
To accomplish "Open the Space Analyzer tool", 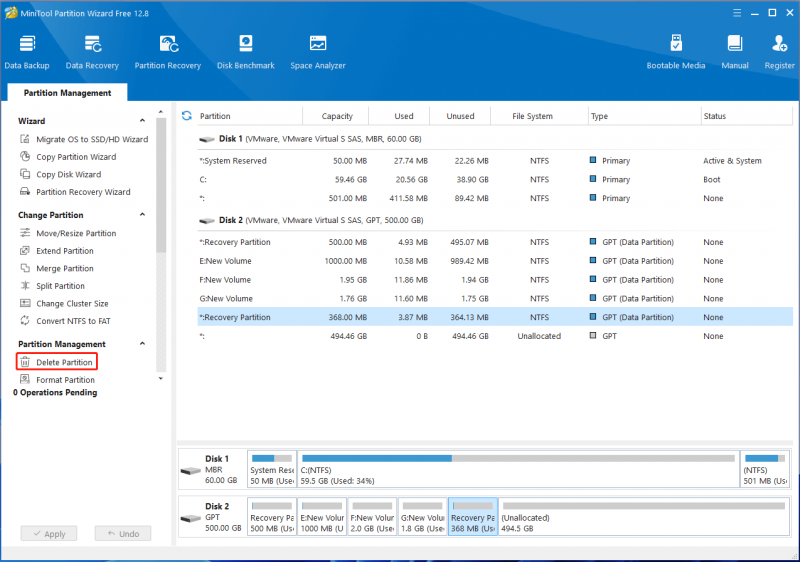I will coord(318,52).
